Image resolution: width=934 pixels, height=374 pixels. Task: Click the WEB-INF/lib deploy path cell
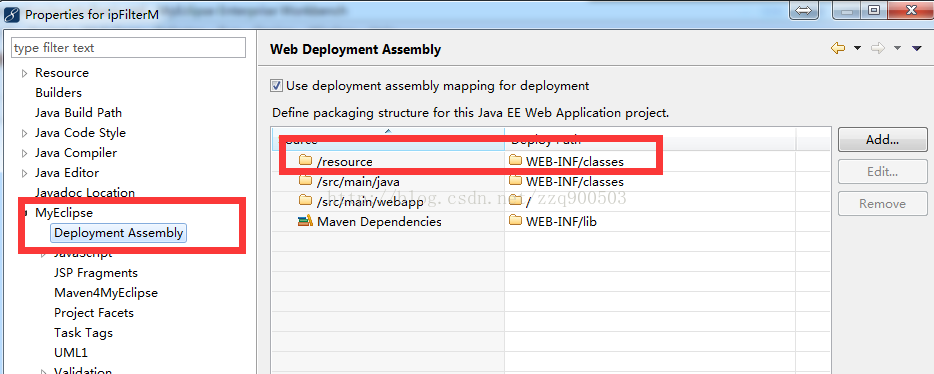[x=561, y=222]
